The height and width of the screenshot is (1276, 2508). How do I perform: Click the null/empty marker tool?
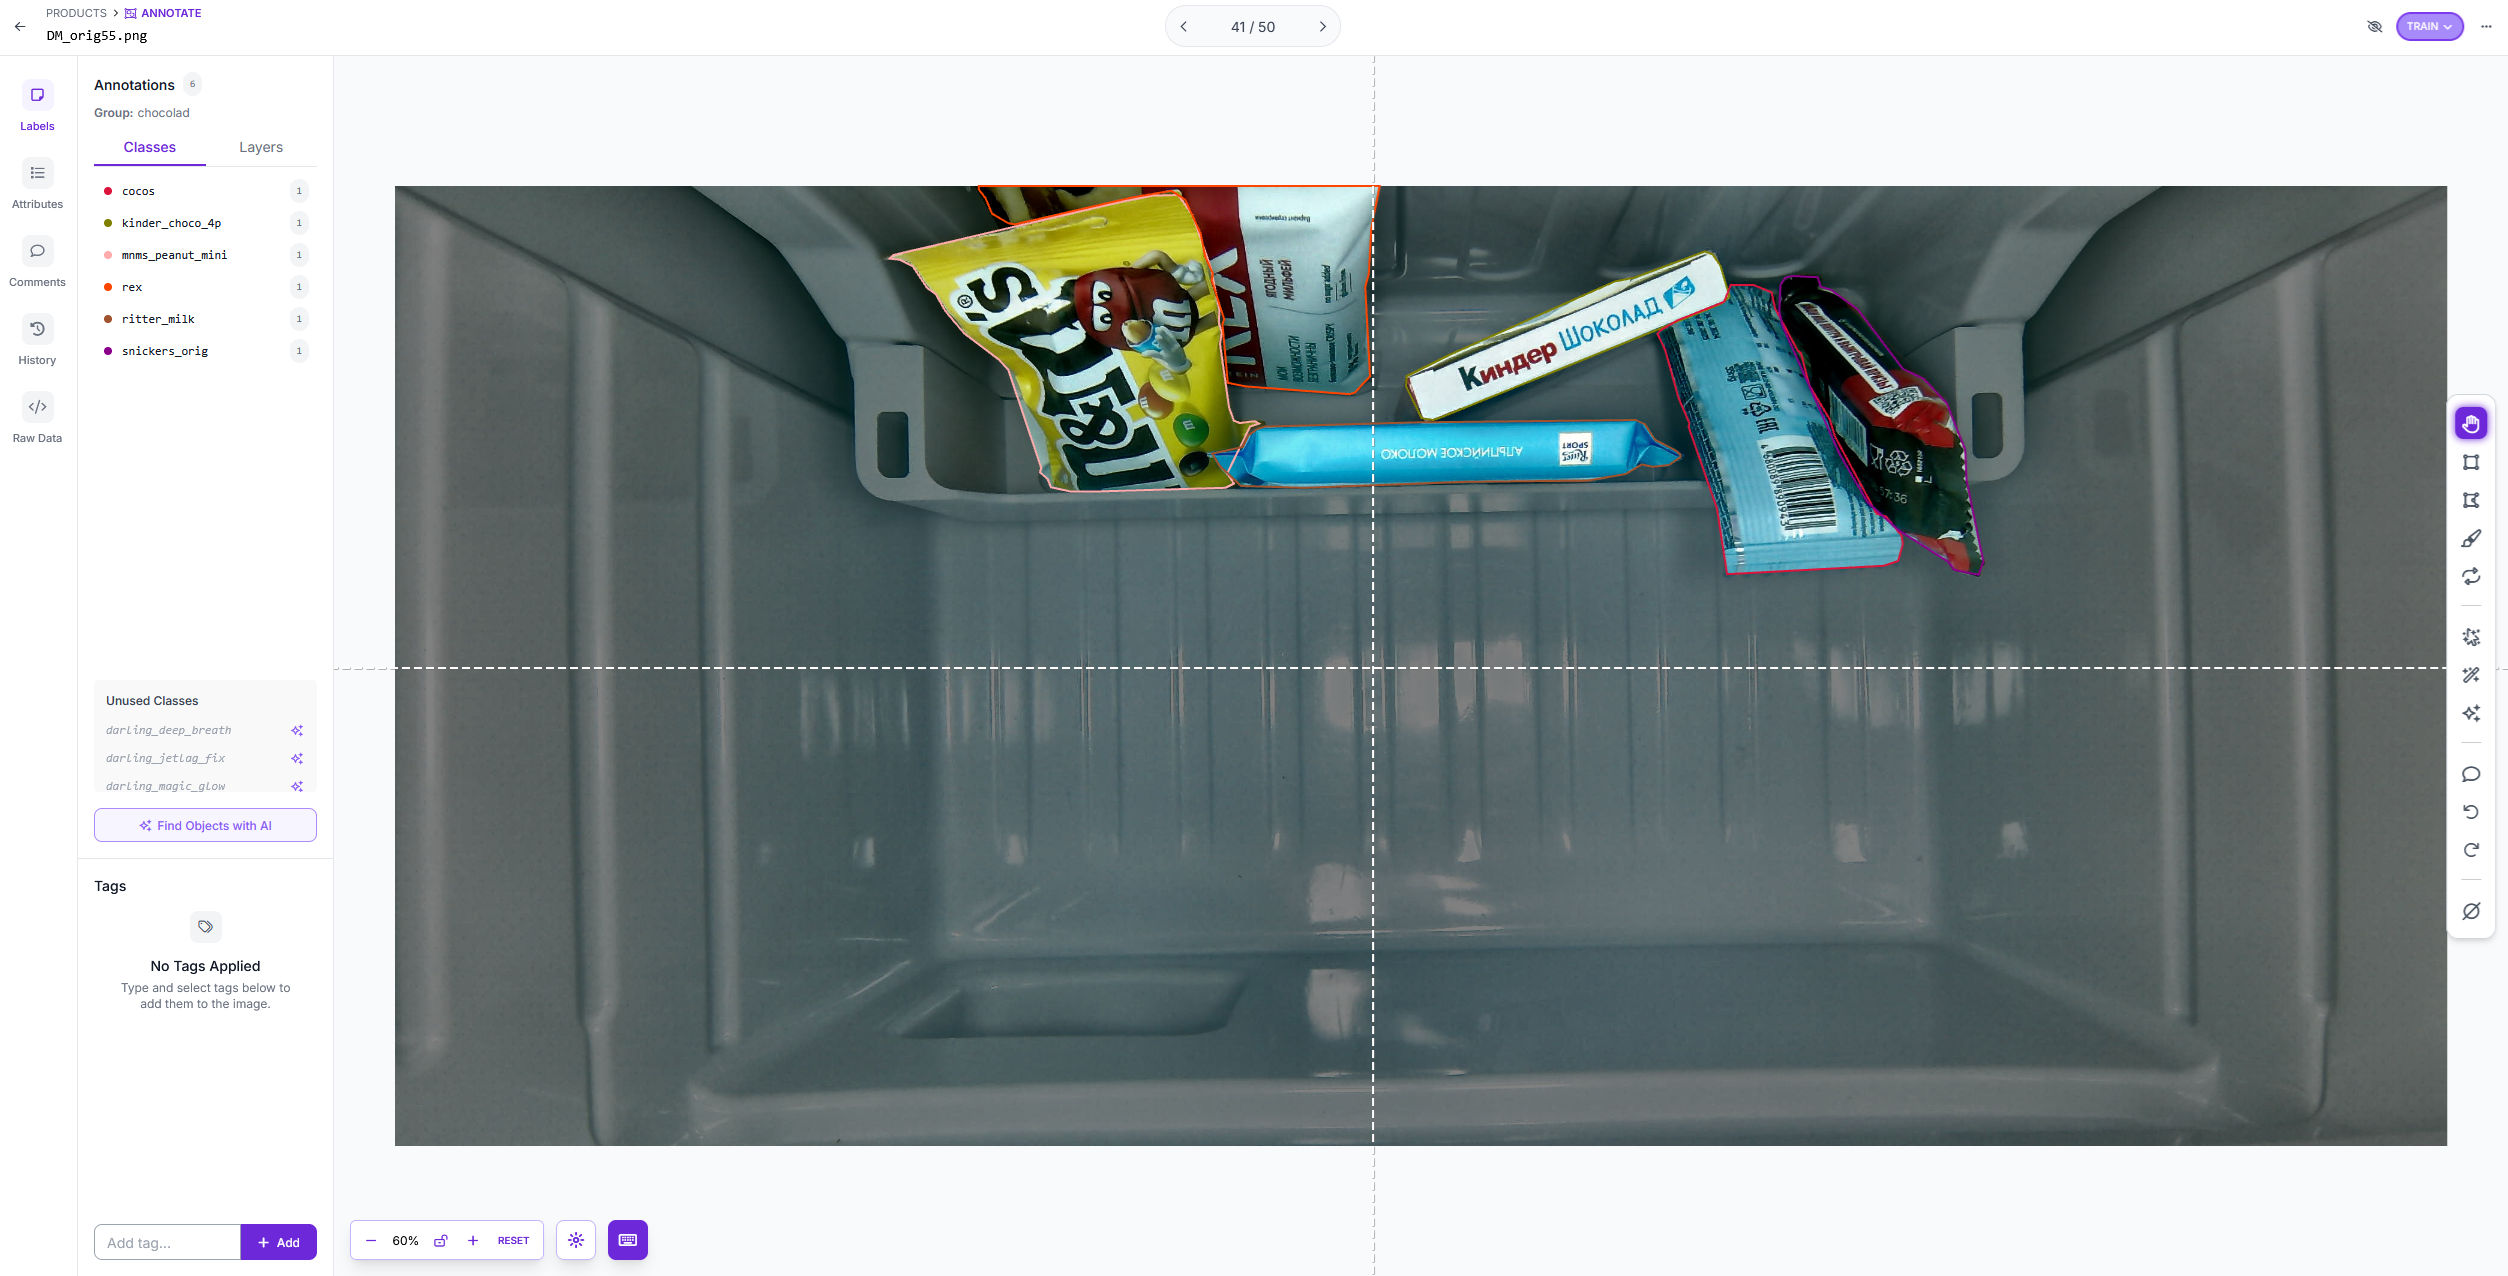[2470, 911]
